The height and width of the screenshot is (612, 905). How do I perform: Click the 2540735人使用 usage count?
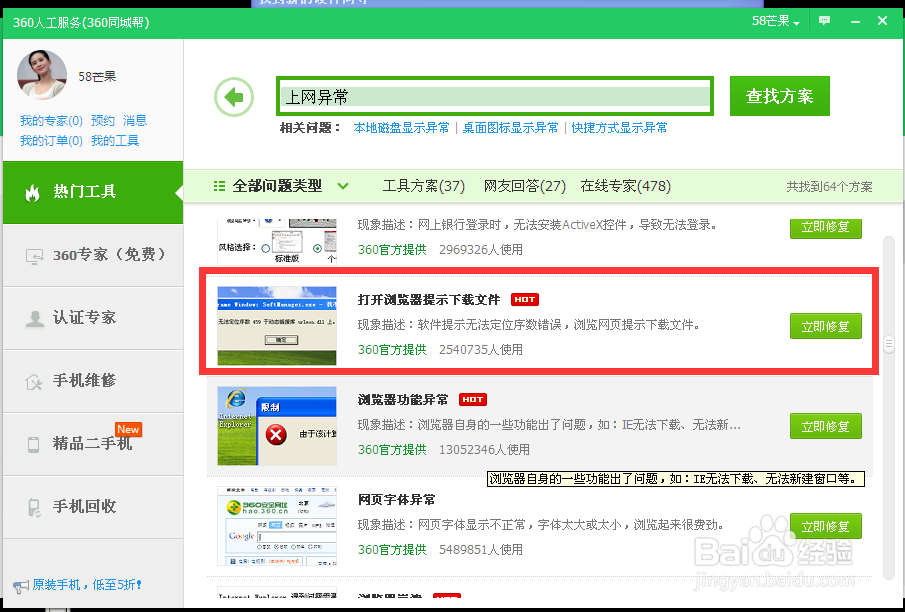point(481,349)
